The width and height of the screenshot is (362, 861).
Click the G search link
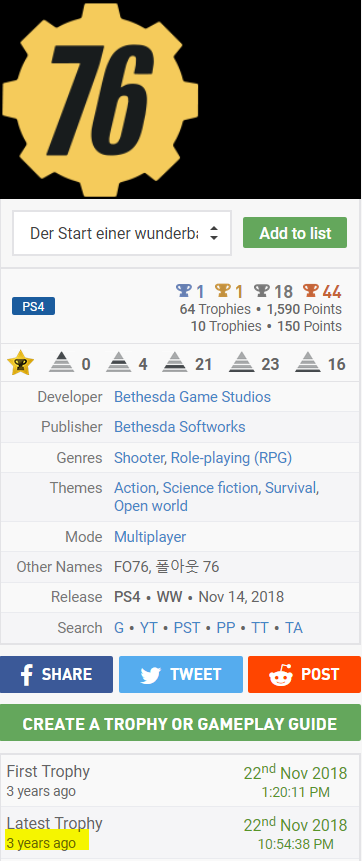point(119,628)
